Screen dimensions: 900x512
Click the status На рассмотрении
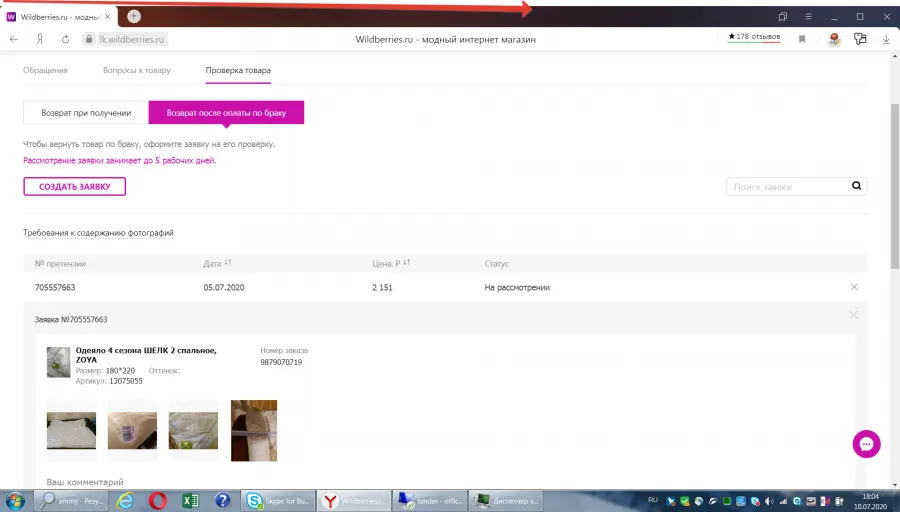[x=517, y=287]
